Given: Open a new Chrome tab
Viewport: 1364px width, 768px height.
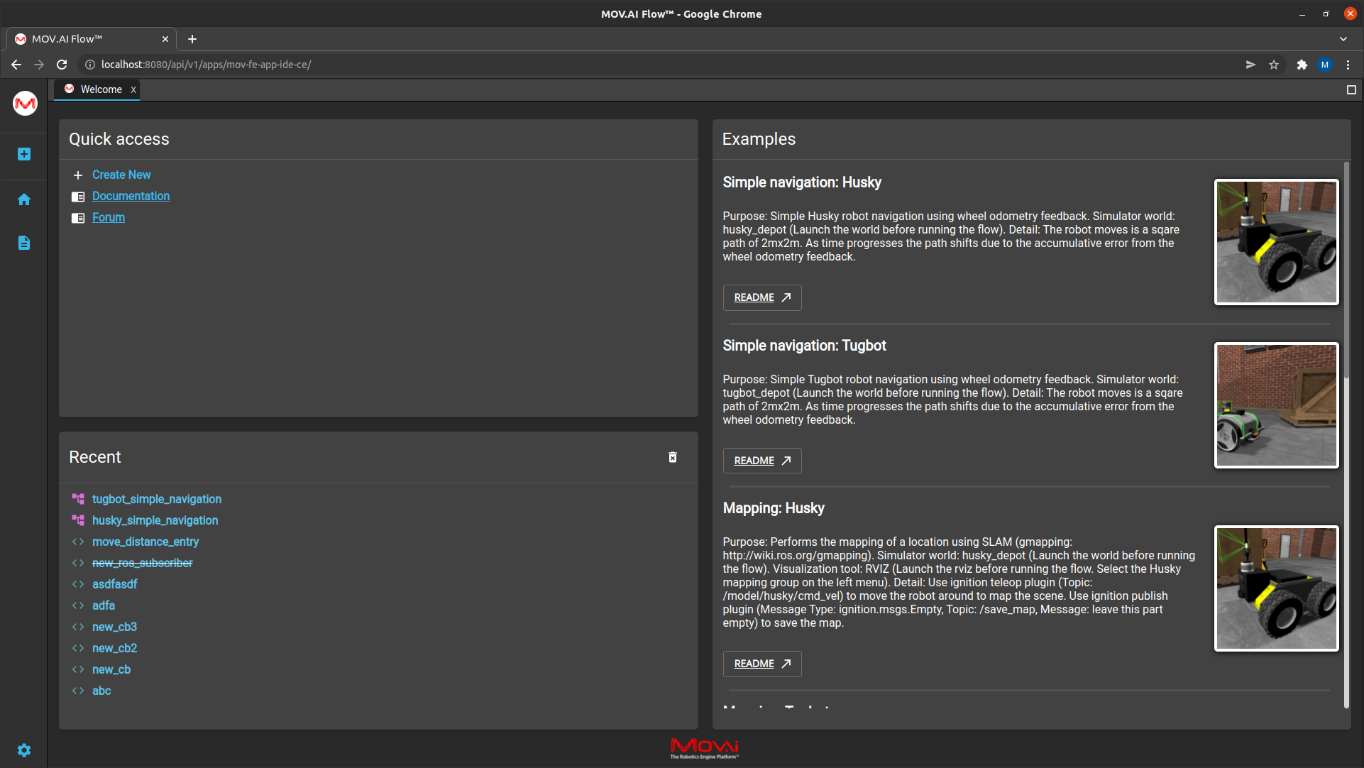Looking at the screenshot, I should click(192, 39).
